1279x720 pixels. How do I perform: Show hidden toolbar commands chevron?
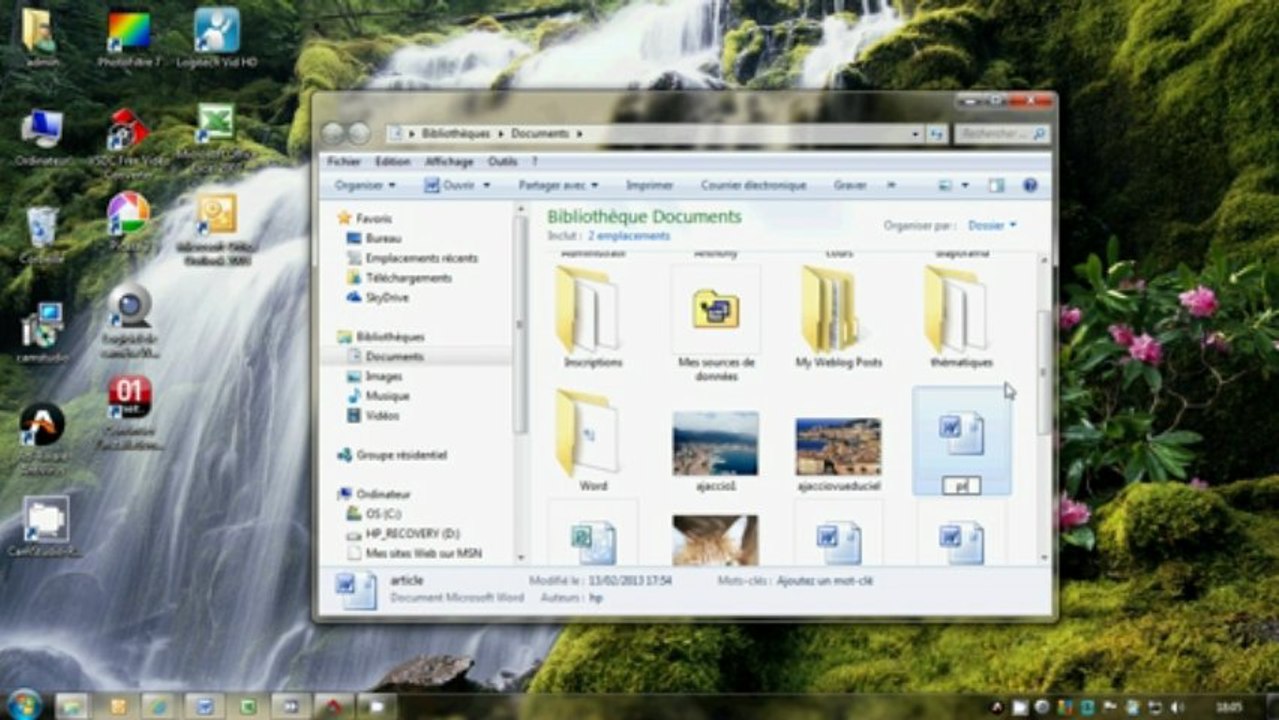click(x=891, y=185)
